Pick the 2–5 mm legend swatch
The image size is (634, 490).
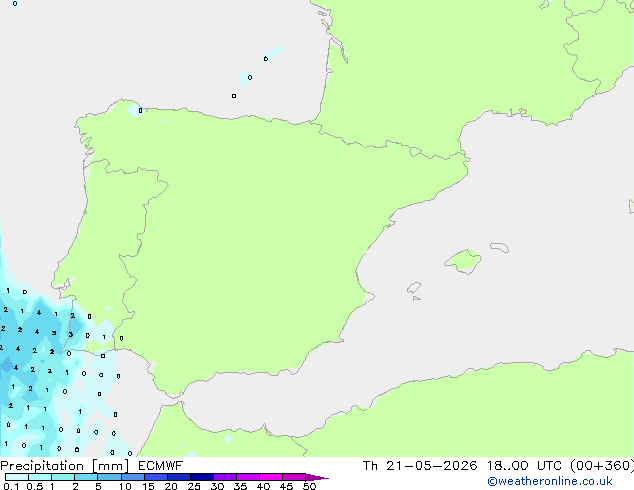[x=86, y=477]
